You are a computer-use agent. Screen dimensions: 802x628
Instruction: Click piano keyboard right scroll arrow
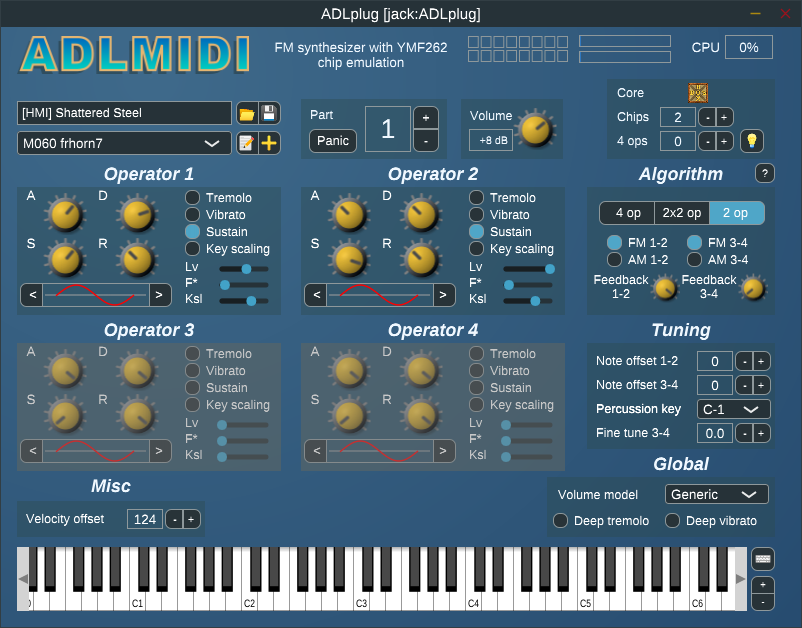[741, 578]
